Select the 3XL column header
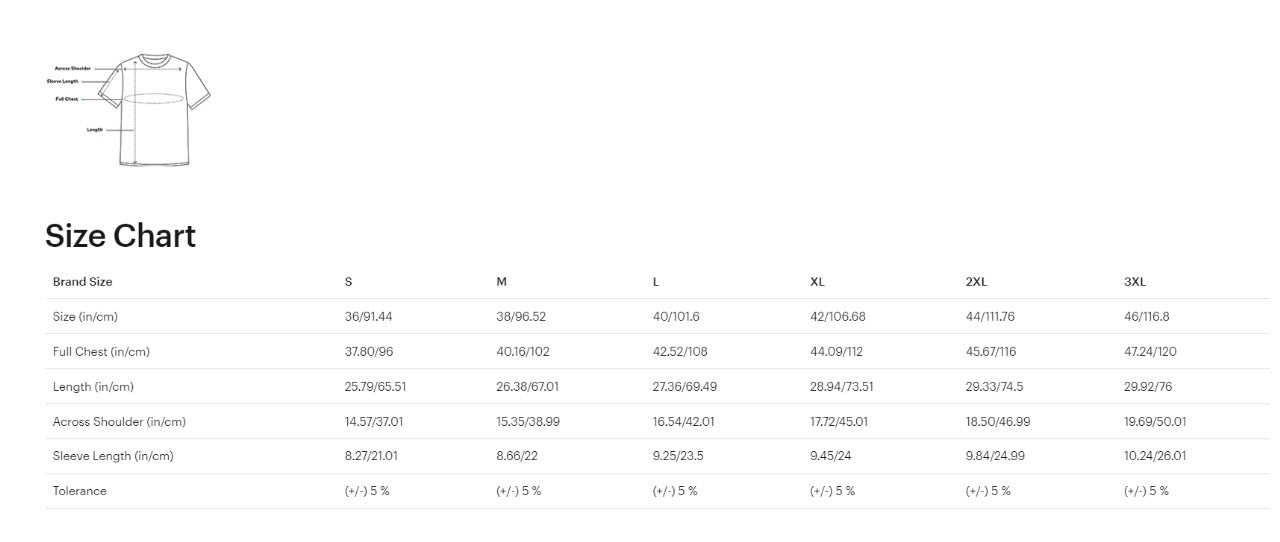1280x542 pixels. coord(1134,282)
